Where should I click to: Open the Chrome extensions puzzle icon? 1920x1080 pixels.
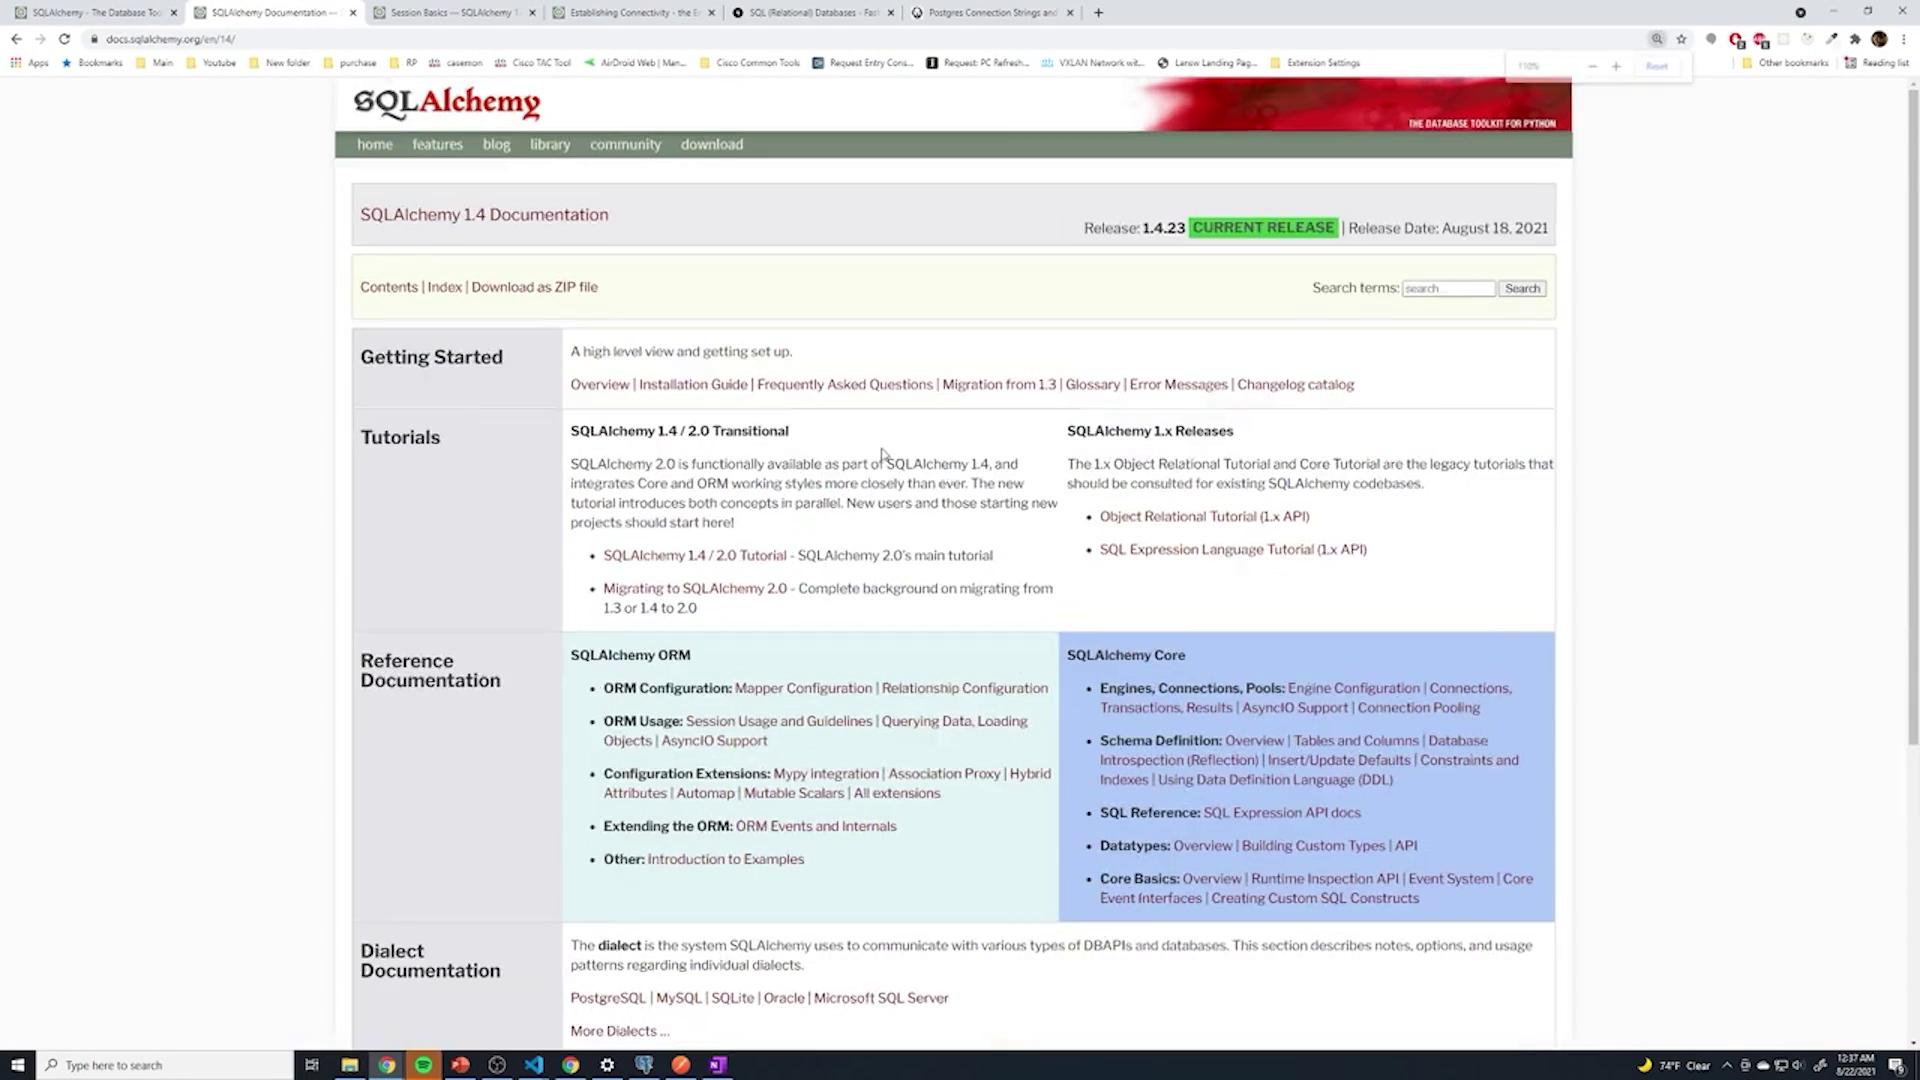(x=1855, y=39)
